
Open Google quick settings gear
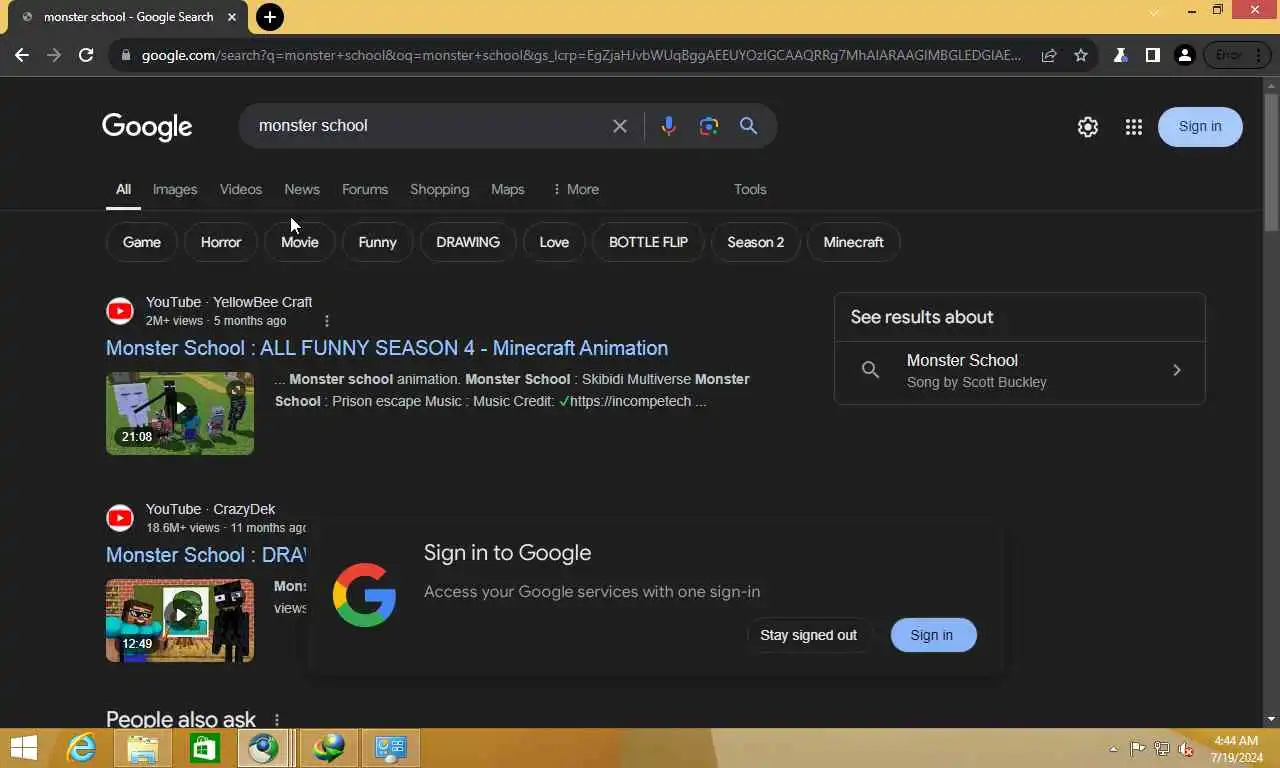1088,127
